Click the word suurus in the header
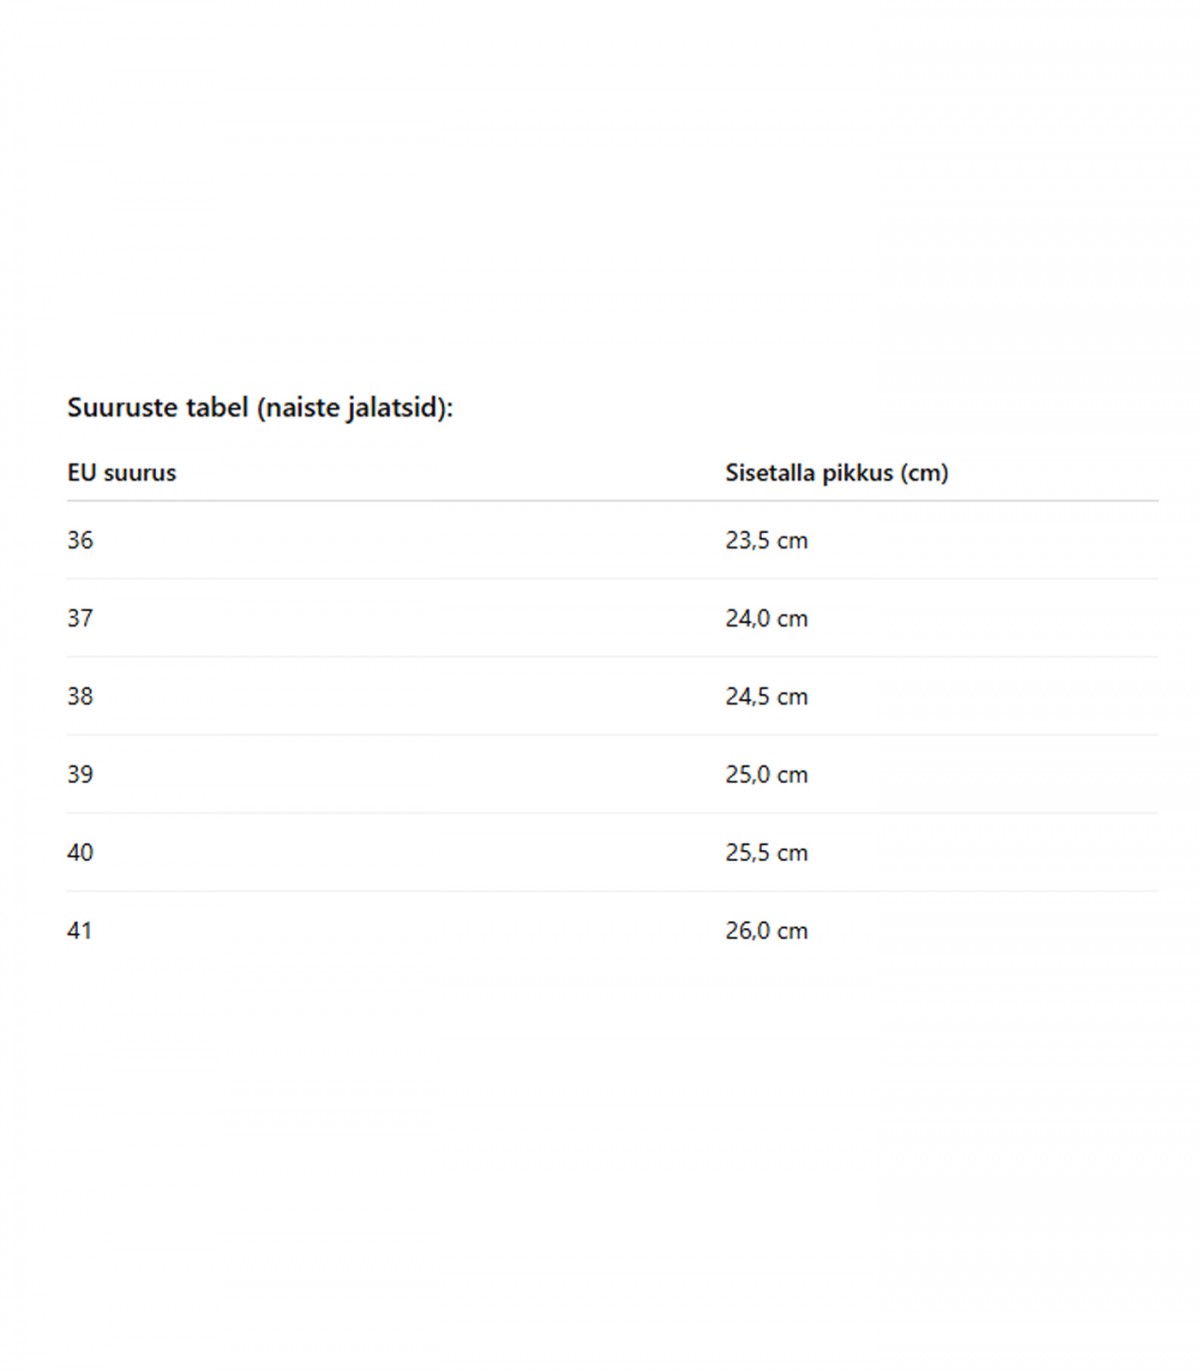The width and height of the screenshot is (1200, 1372). pyautogui.click(x=140, y=473)
